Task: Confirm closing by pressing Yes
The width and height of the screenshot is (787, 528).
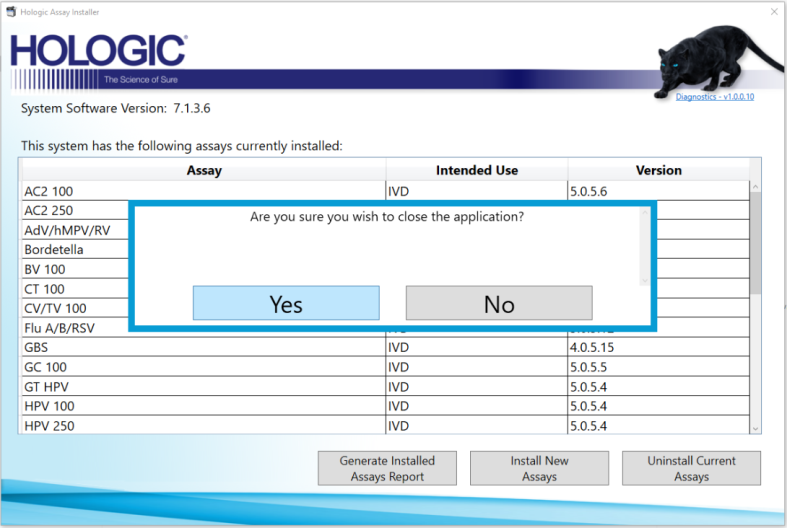Action: 286,304
